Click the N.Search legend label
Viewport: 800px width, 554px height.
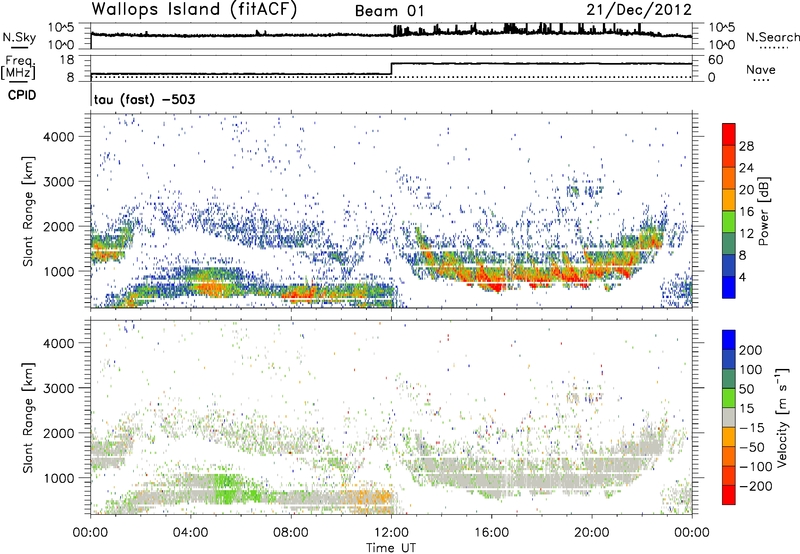(x=772, y=37)
